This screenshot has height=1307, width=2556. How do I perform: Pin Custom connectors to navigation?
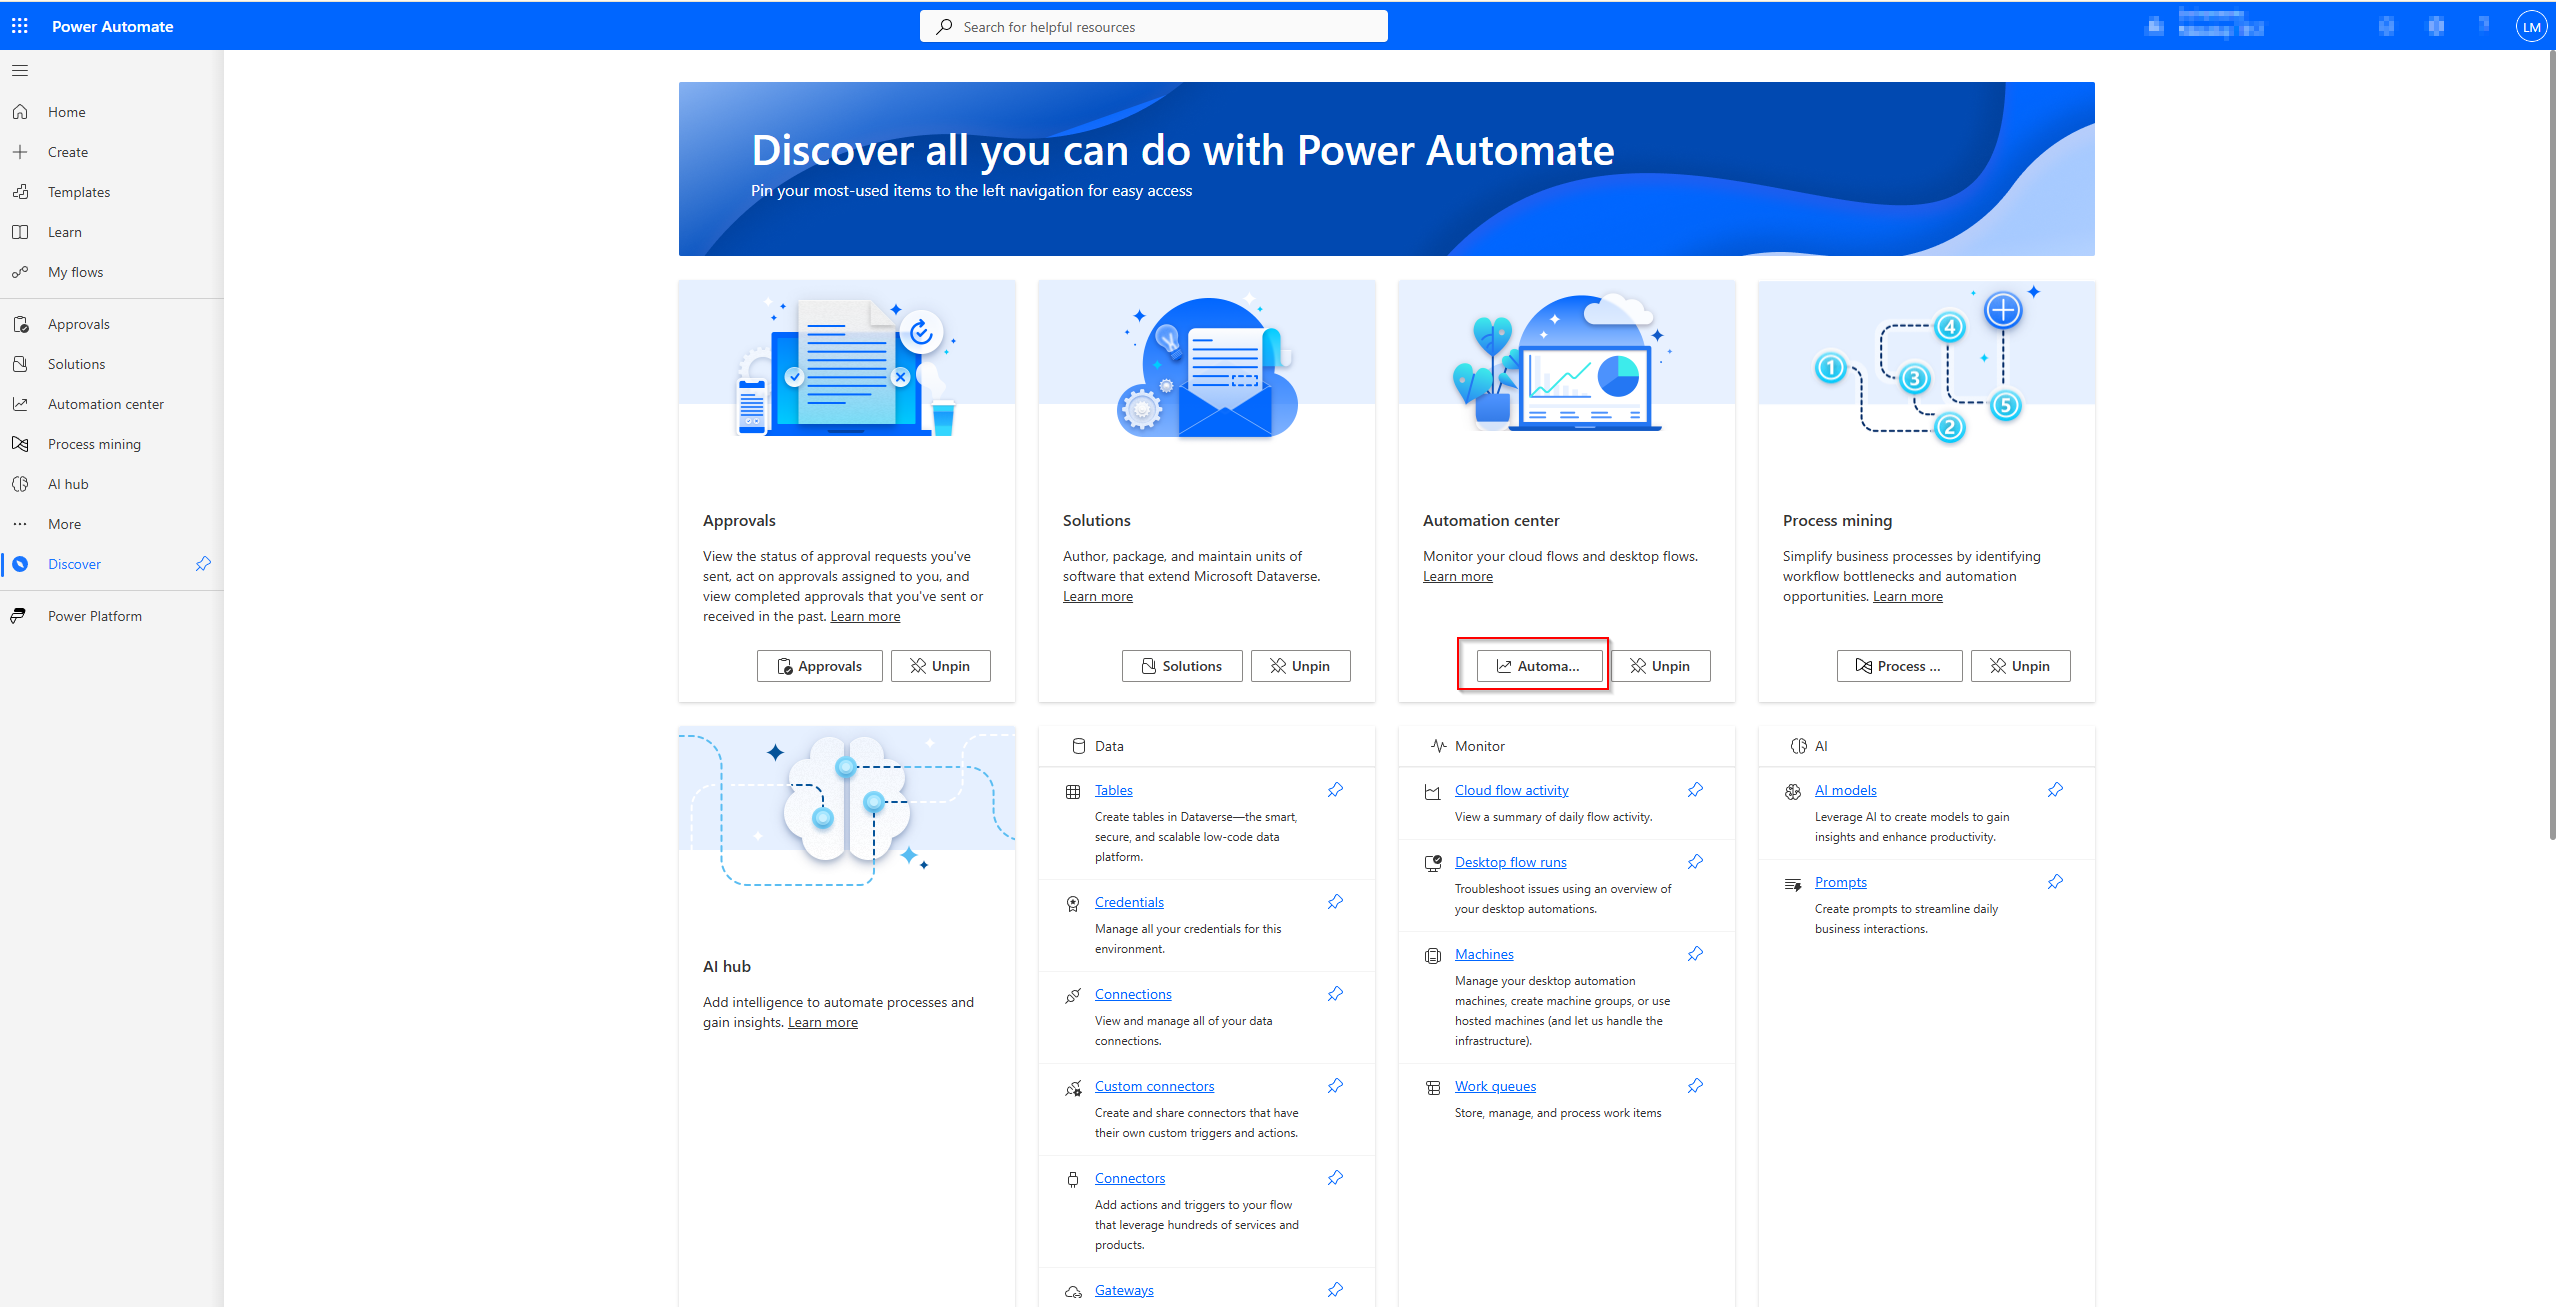tap(1335, 1086)
